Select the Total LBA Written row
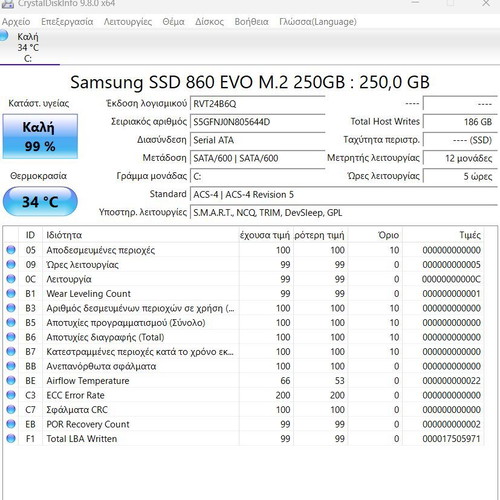 [244, 438]
